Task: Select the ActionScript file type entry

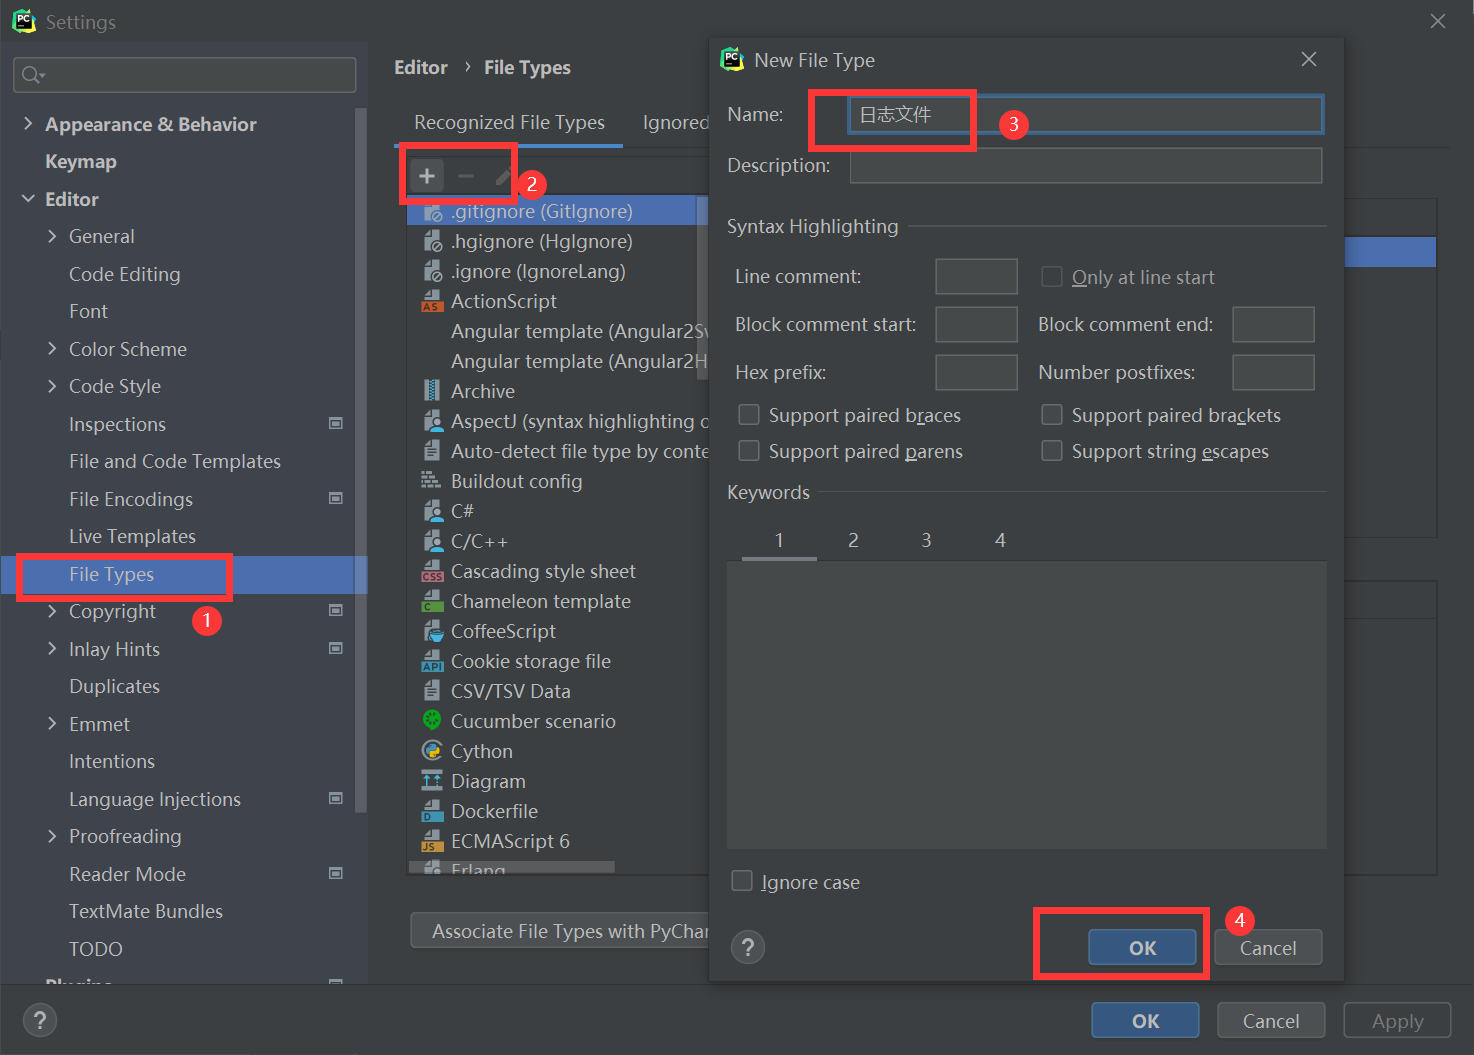Action: coord(503,300)
